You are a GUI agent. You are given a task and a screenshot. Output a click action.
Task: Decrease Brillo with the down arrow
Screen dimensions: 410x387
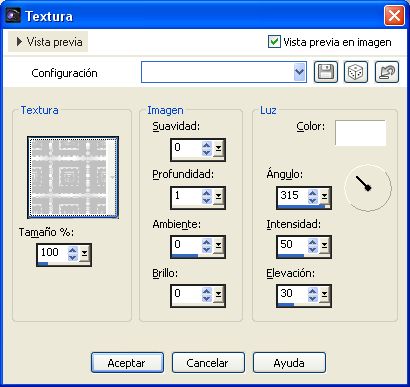207,298
